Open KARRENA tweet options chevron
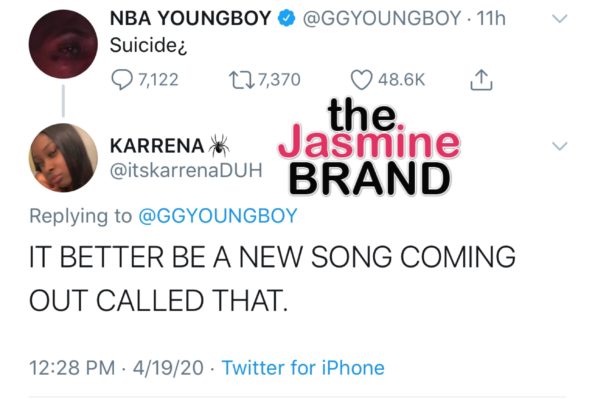Image resolution: width=595 pixels, height=399 pixels. coord(559,146)
